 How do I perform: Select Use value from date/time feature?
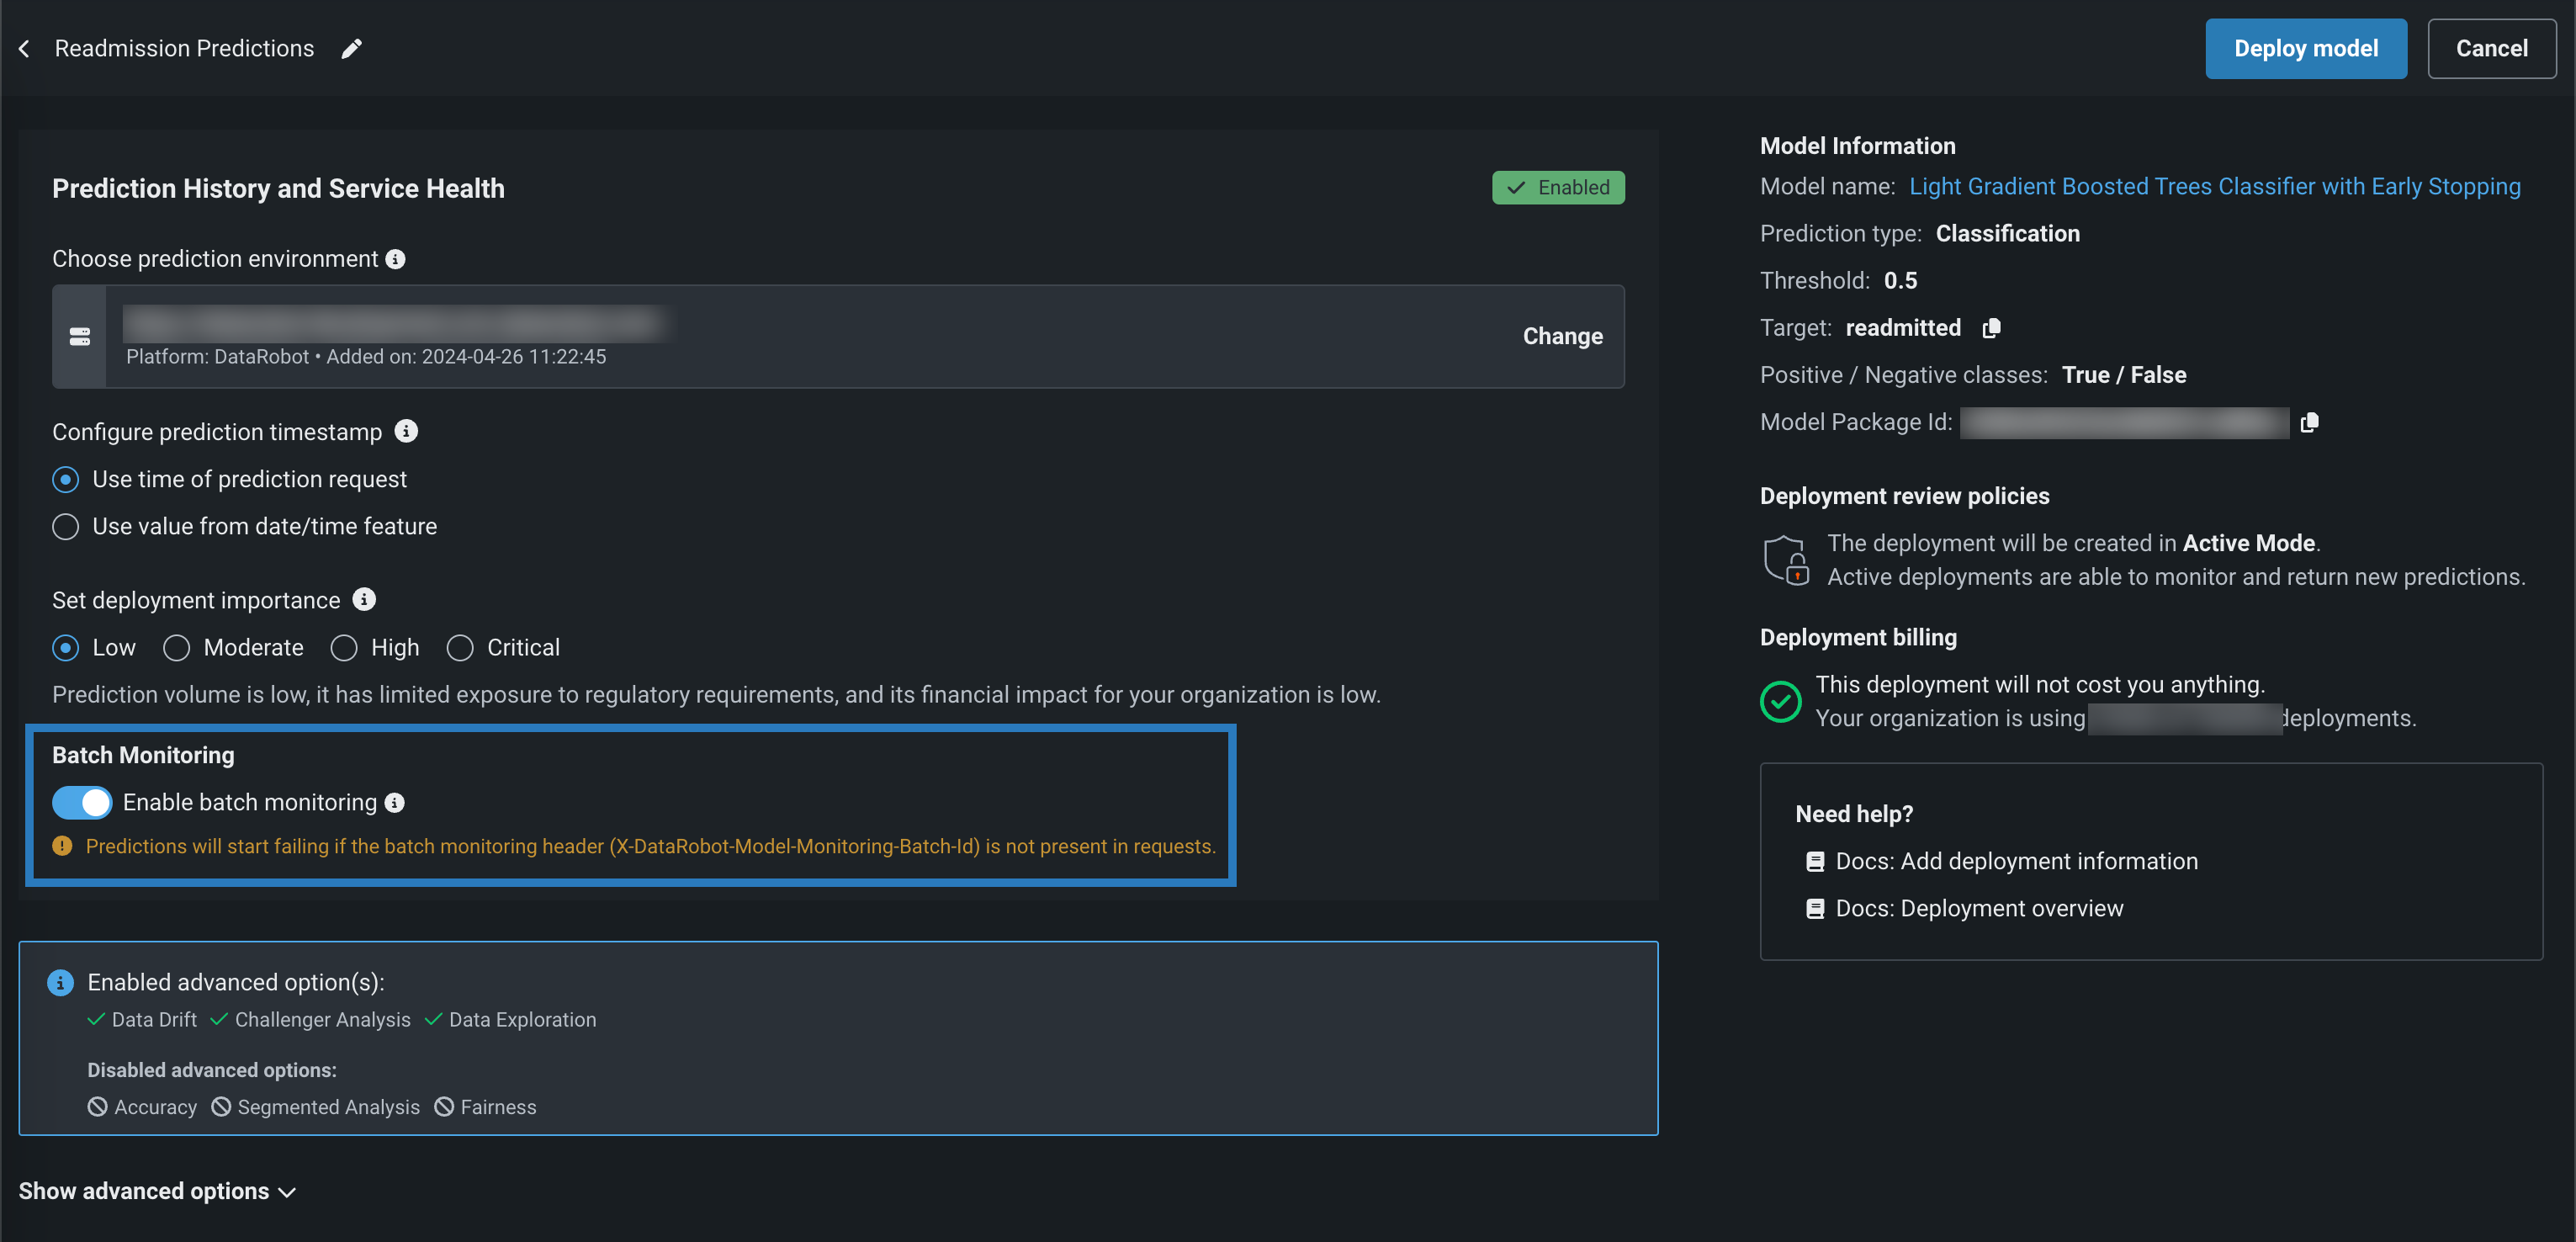(66, 527)
